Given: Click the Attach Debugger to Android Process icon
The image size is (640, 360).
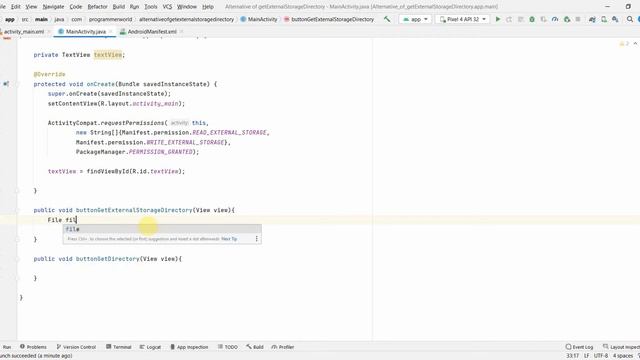Looking at the screenshot, I should [x=567, y=19].
